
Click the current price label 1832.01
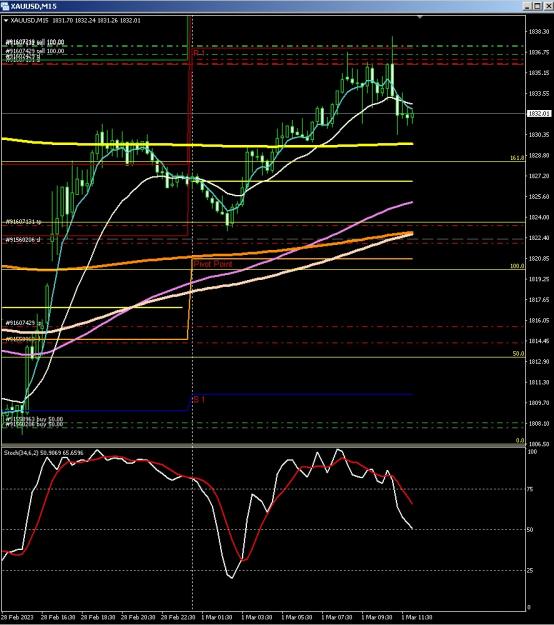tap(538, 114)
